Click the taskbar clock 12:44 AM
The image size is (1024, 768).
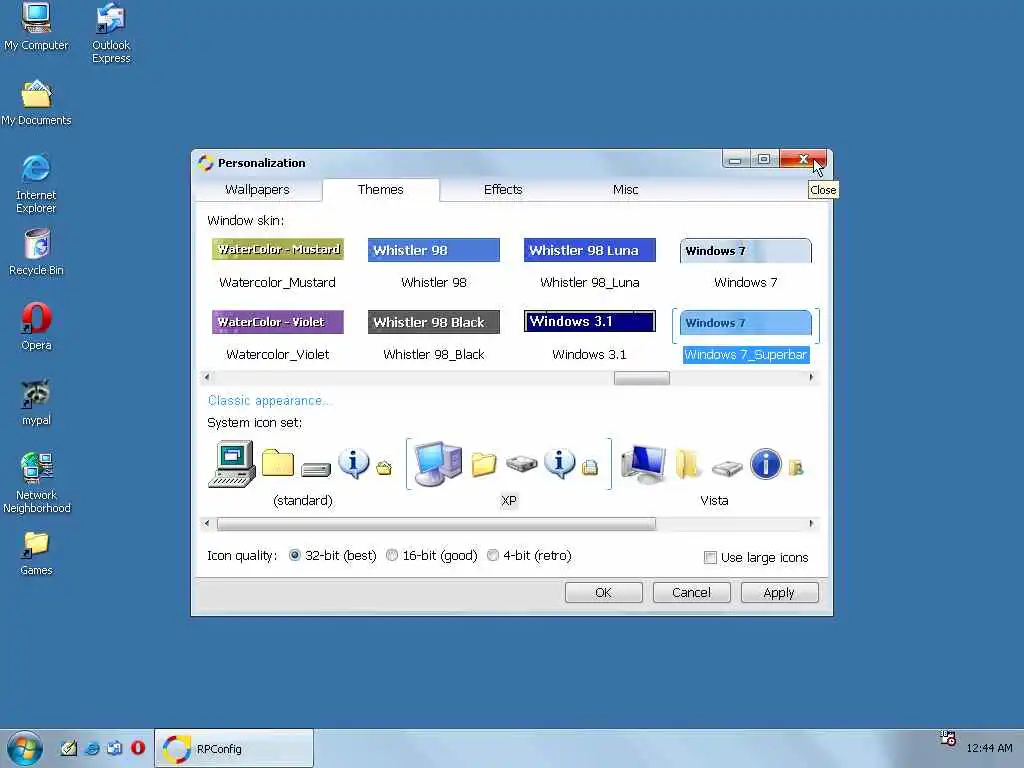coord(989,748)
